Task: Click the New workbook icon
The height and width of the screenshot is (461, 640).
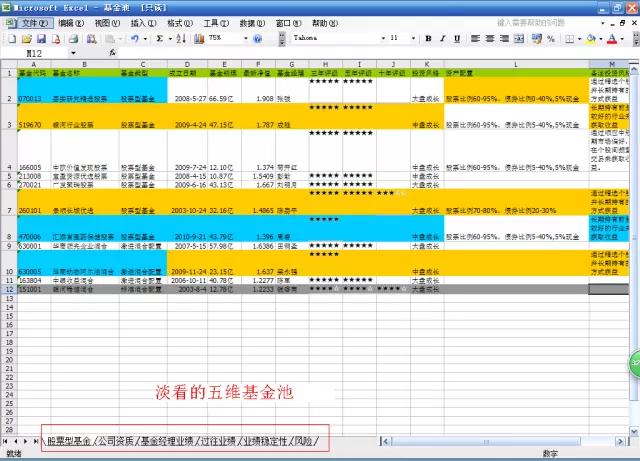Action: [9, 38]
